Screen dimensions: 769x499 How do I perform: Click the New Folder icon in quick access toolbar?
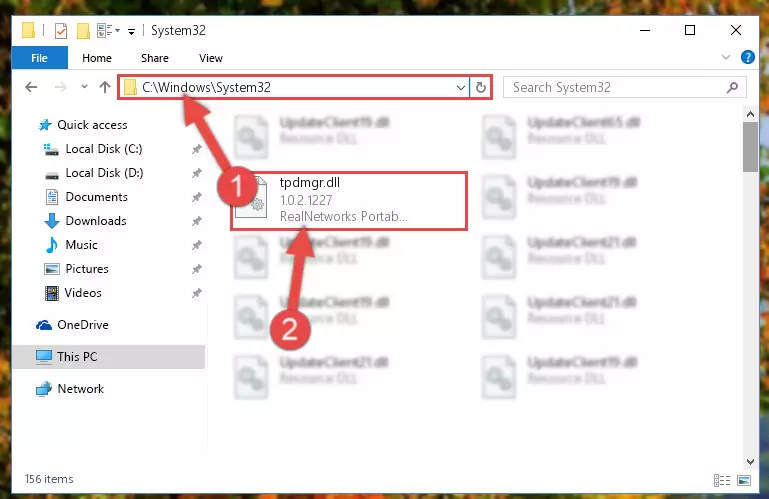tap(83, 31)
